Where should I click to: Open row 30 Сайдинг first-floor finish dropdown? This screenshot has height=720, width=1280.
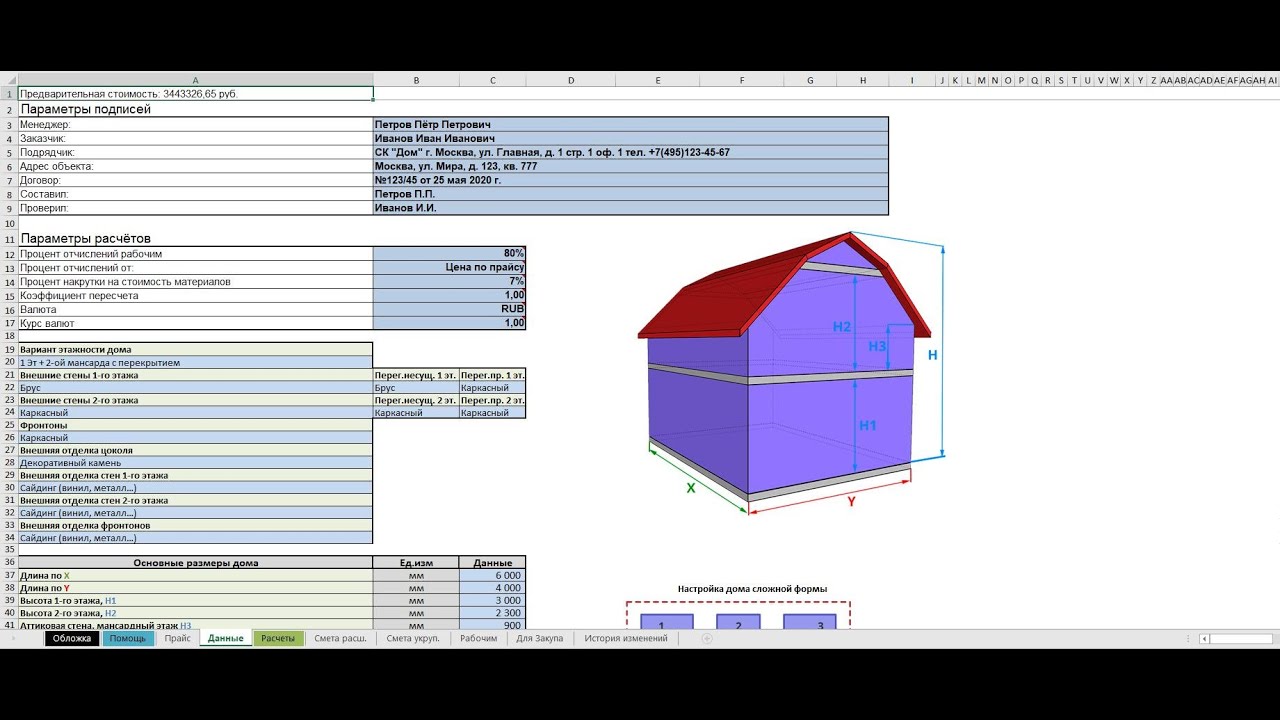click(195, 487)
